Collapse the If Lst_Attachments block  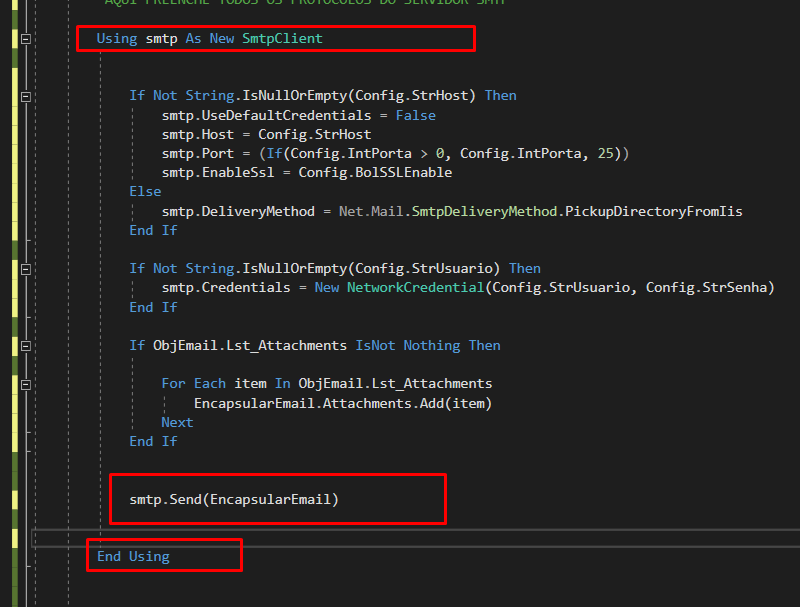point(26,346)
